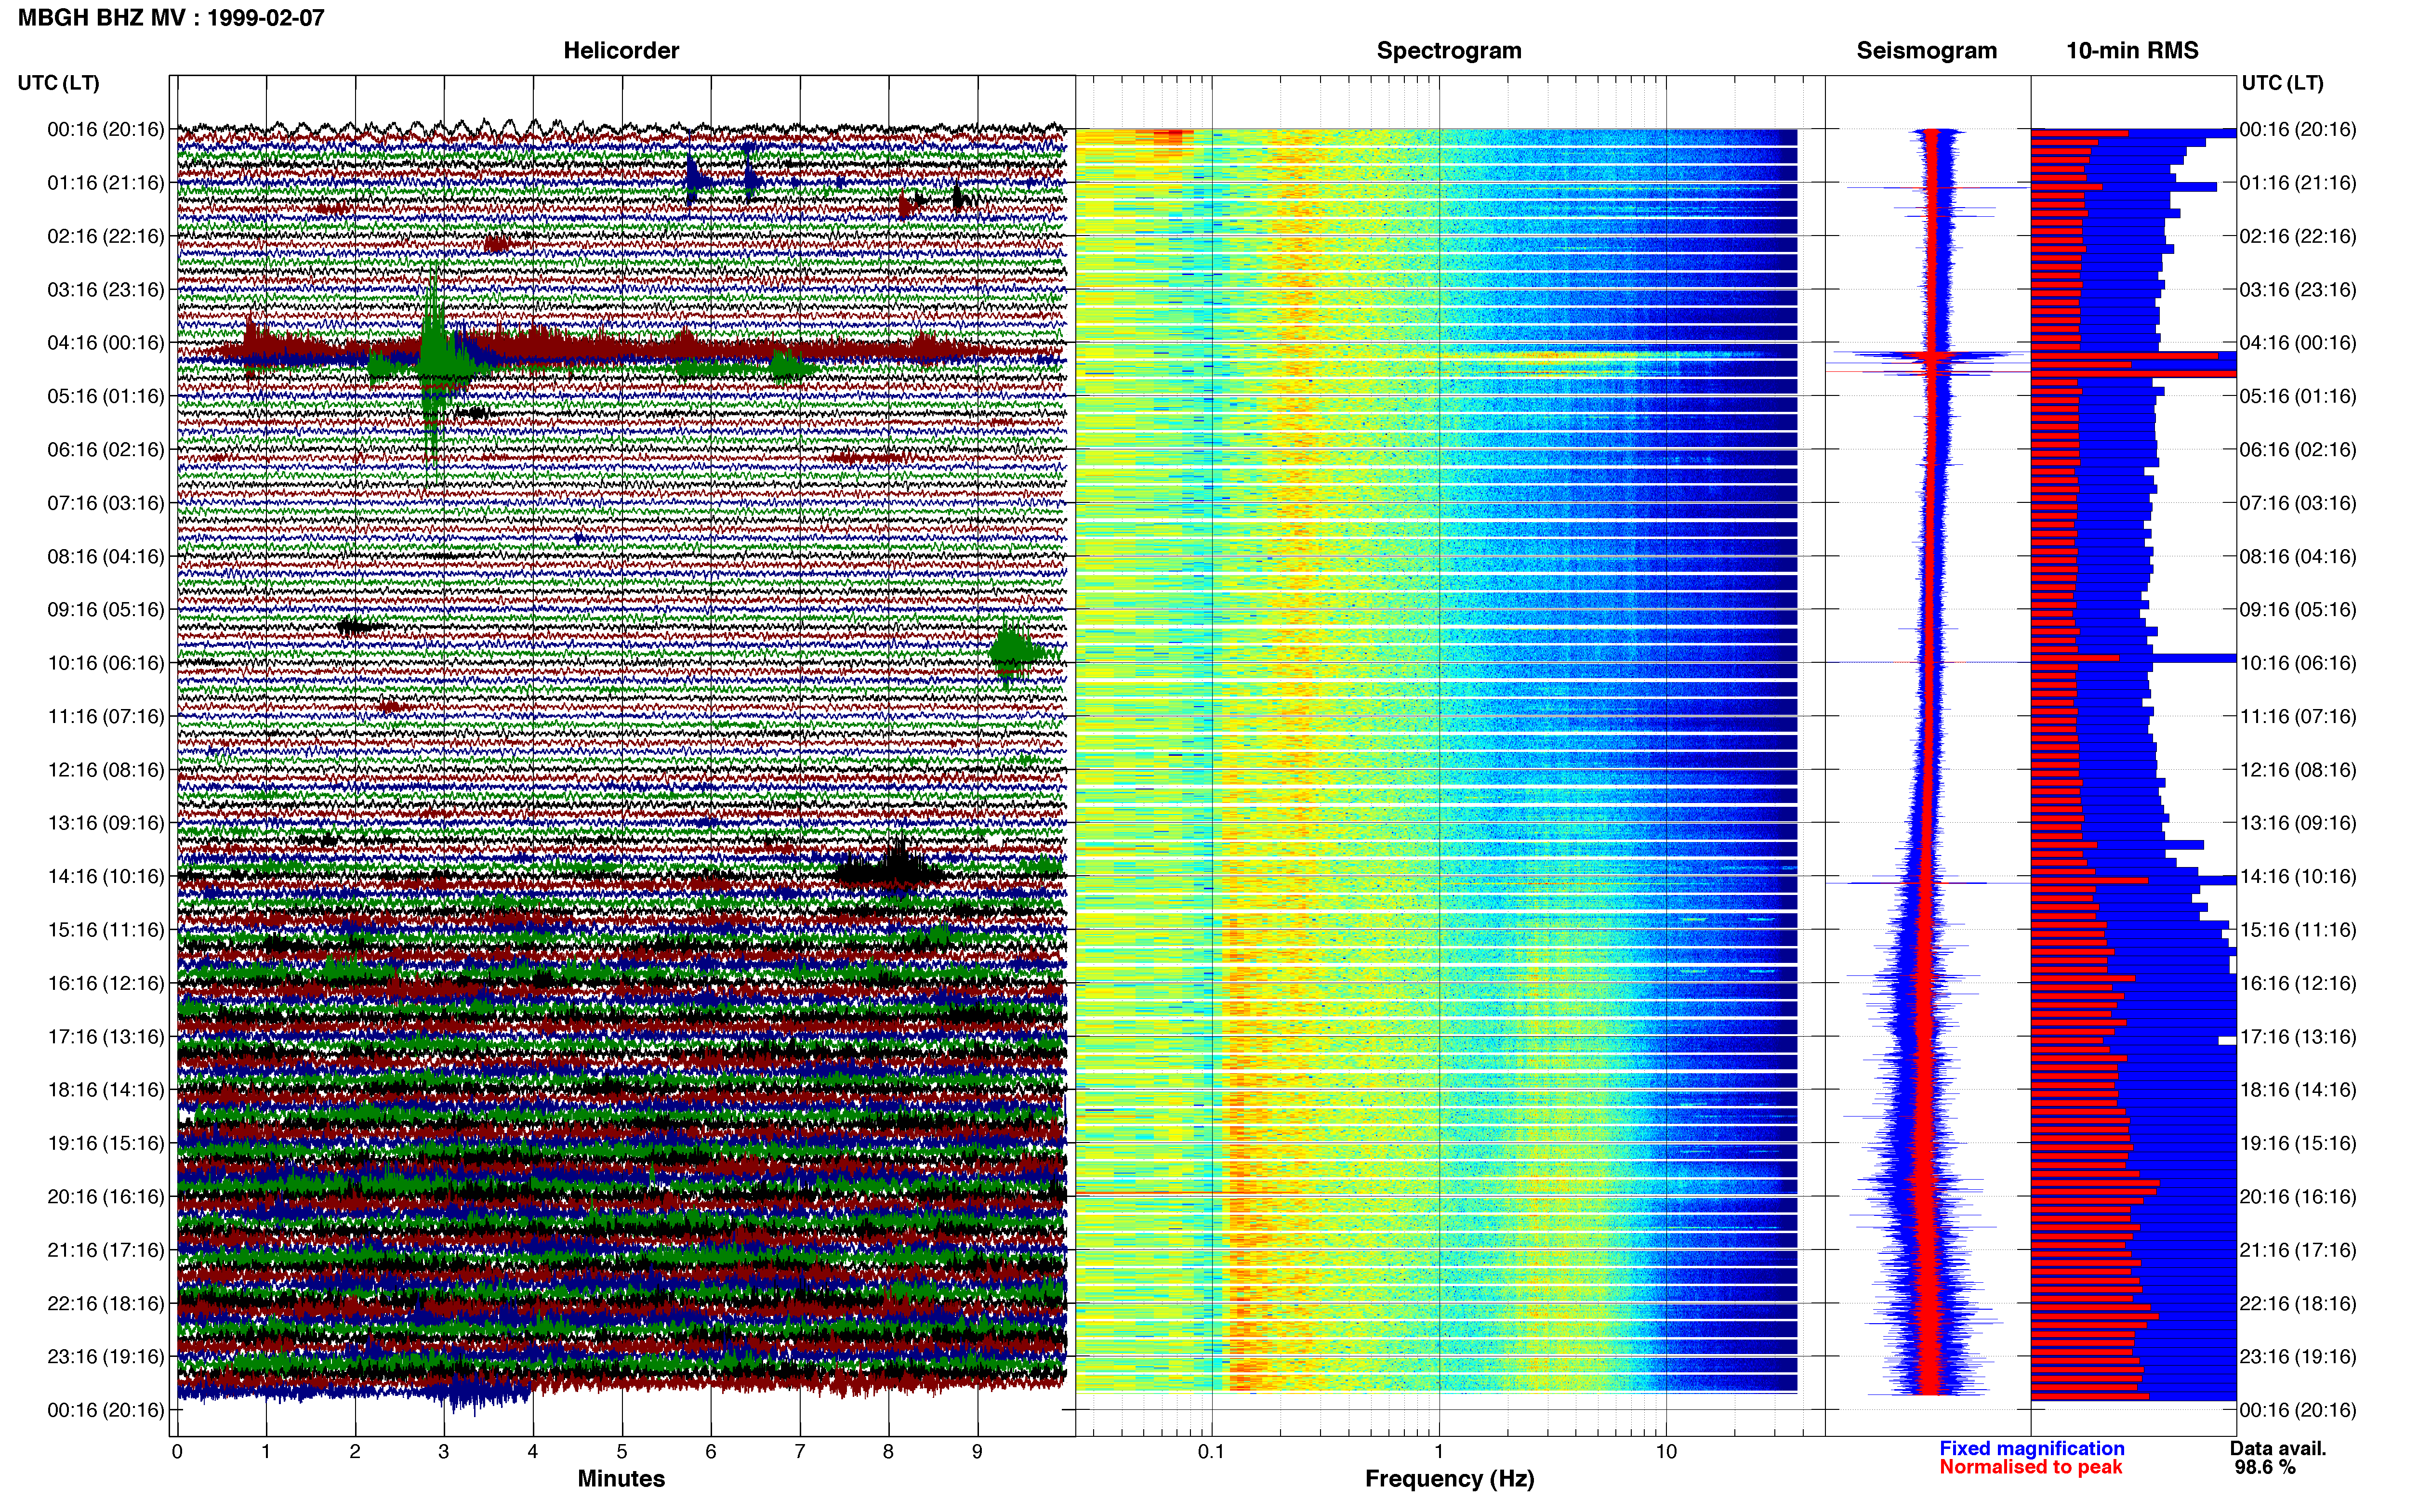The height and width of the screenshot is (1512, 2418).
Task: Click the left 11:16 (07:16) time label
Action: pos(106,716)
